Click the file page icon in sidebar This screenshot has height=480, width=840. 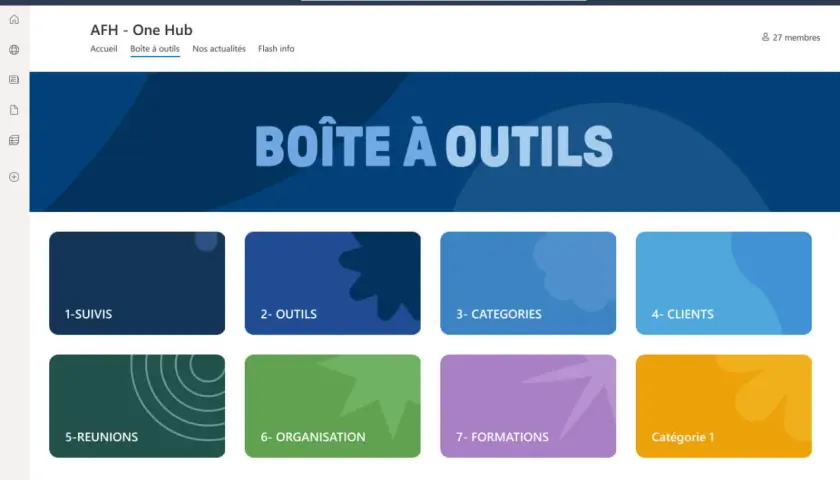14,110
